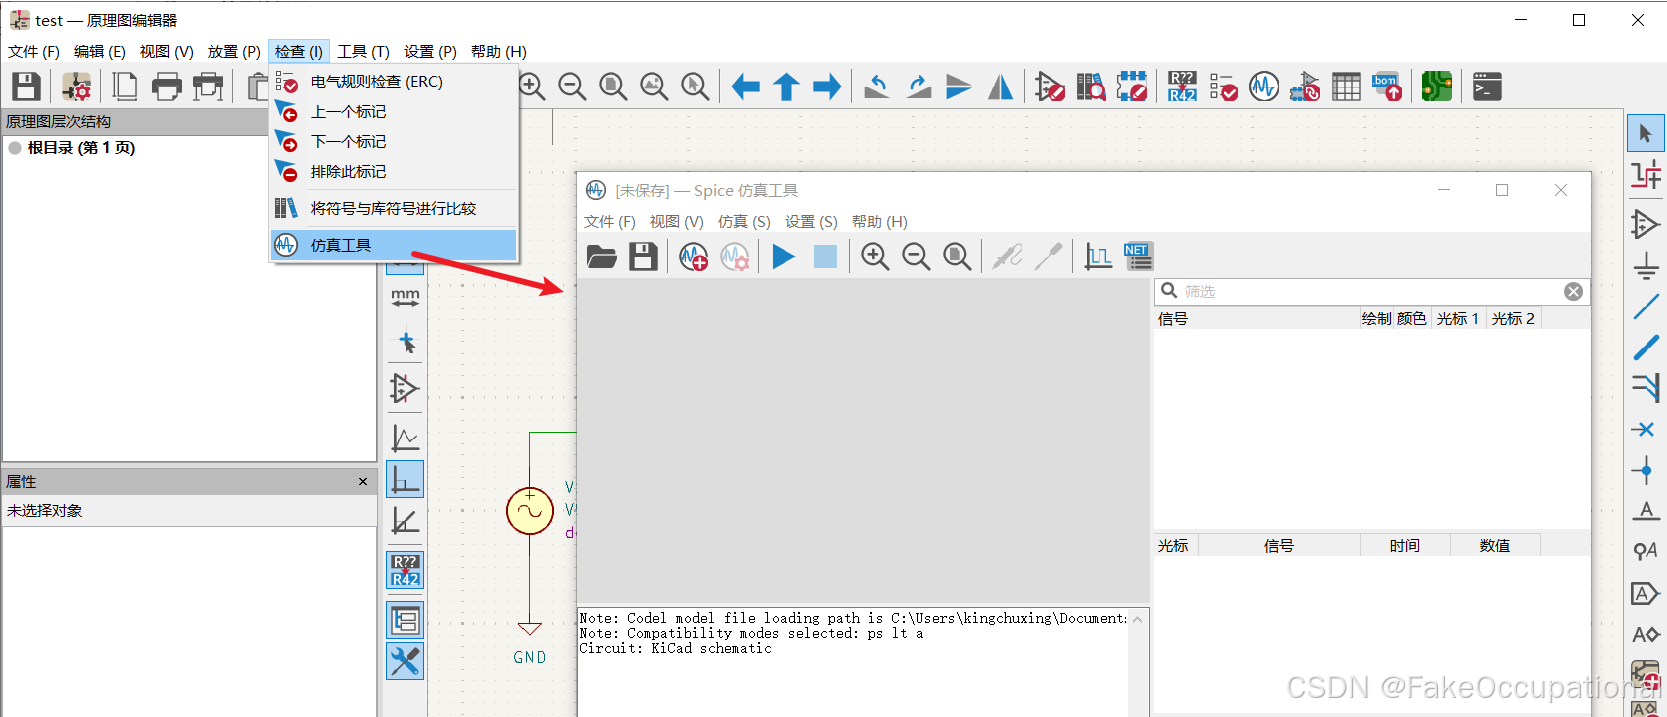
Task: Select the draw bus tool
Action: point(1646,348)
